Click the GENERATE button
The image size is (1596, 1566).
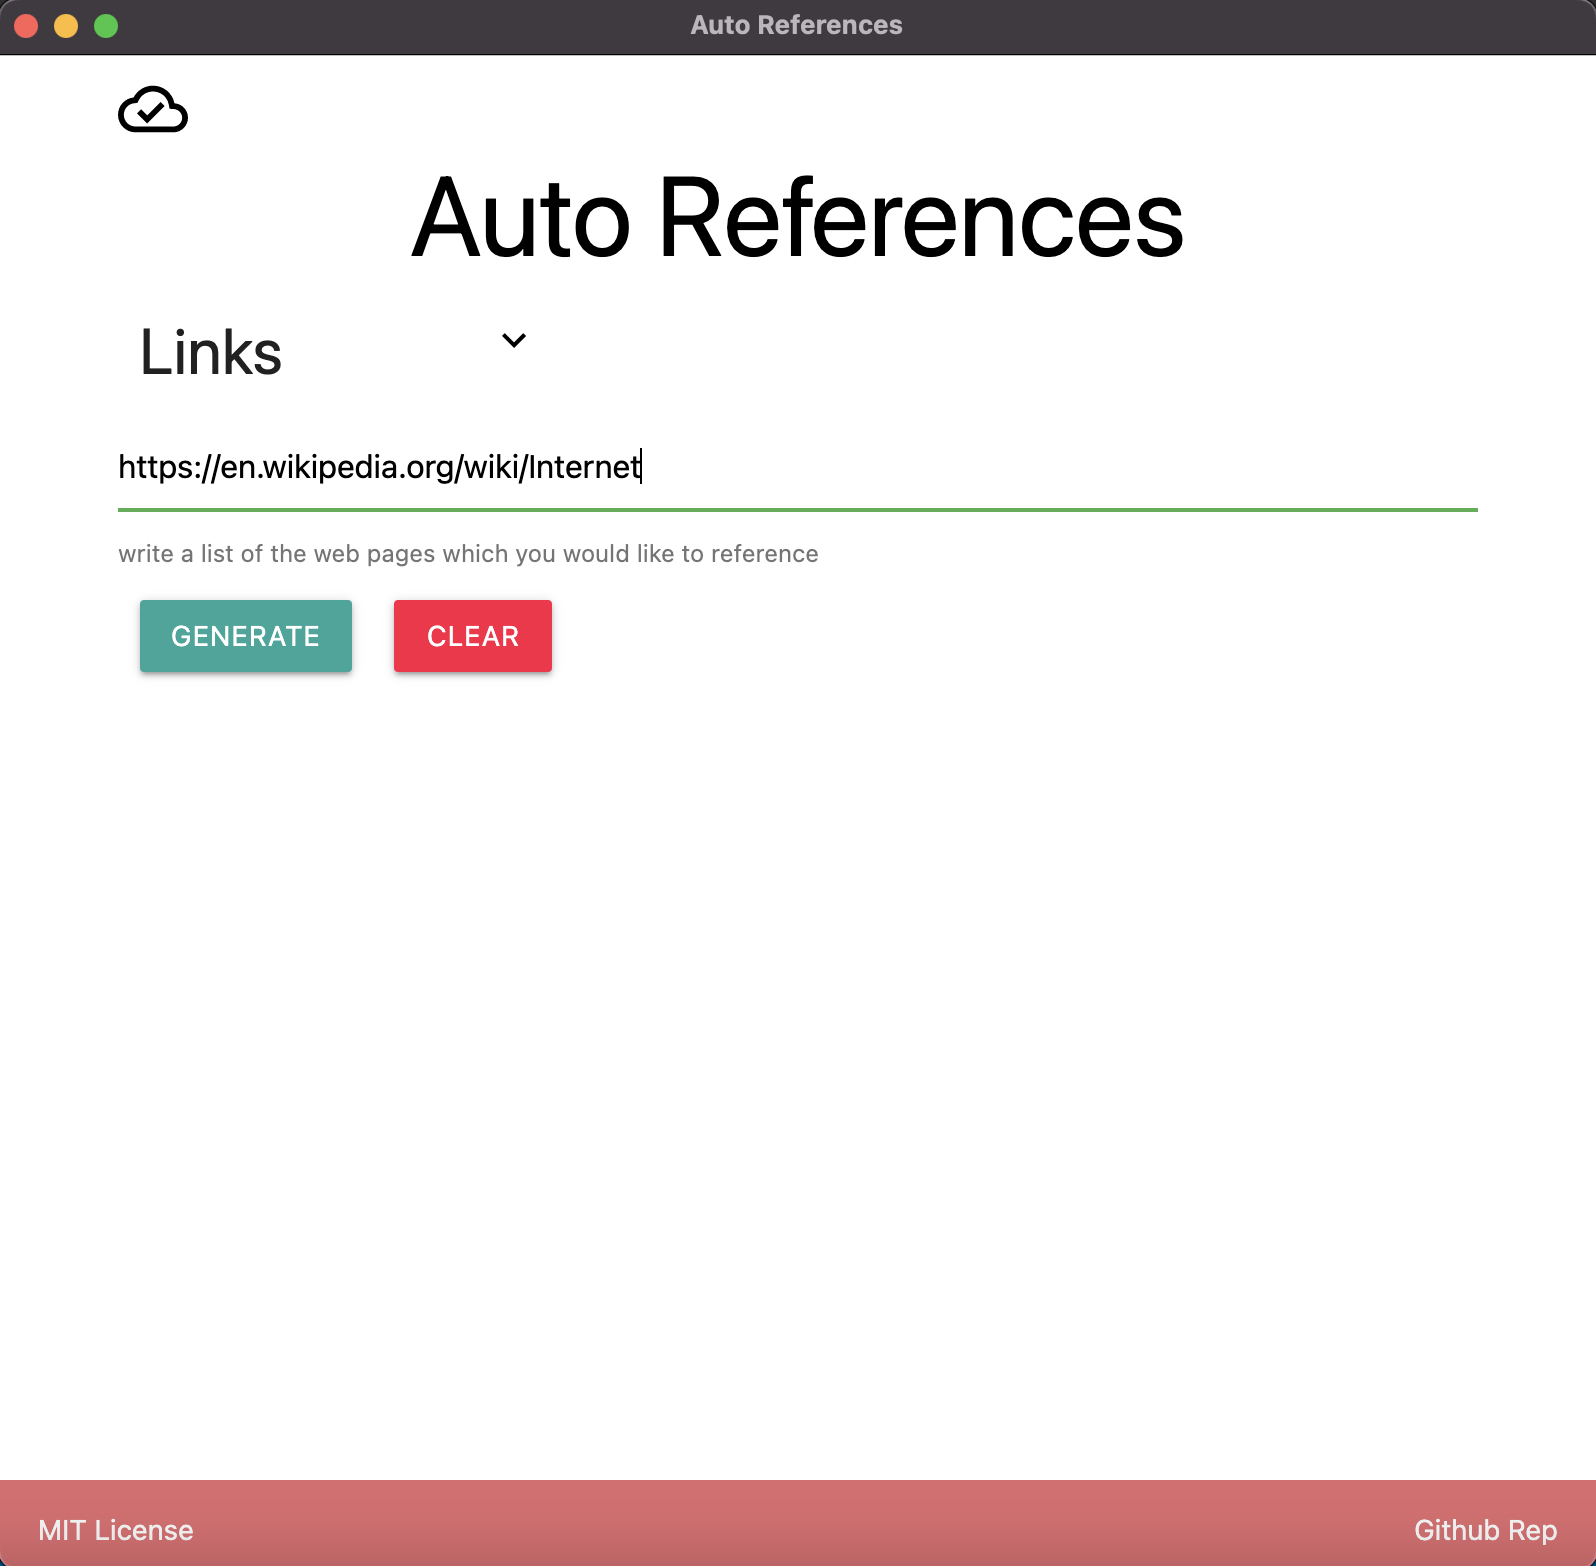click(x=246, y=636)
